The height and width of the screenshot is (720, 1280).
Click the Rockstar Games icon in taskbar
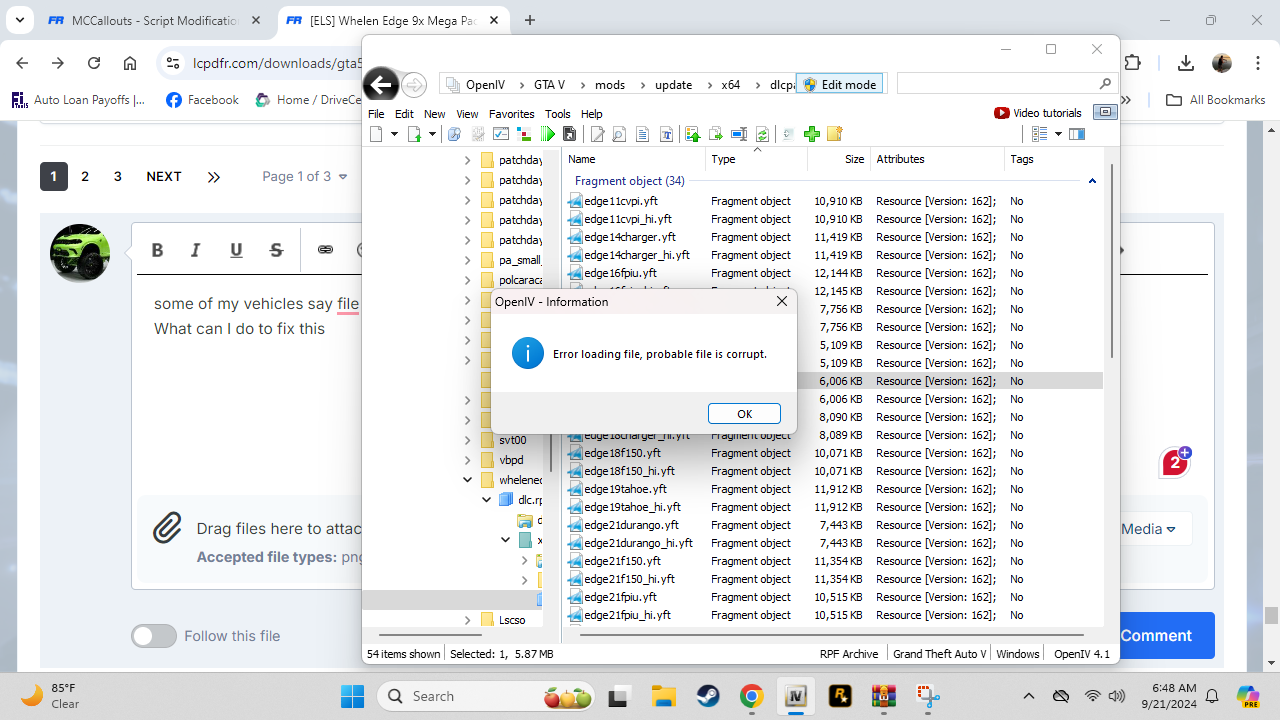point(839,696)
